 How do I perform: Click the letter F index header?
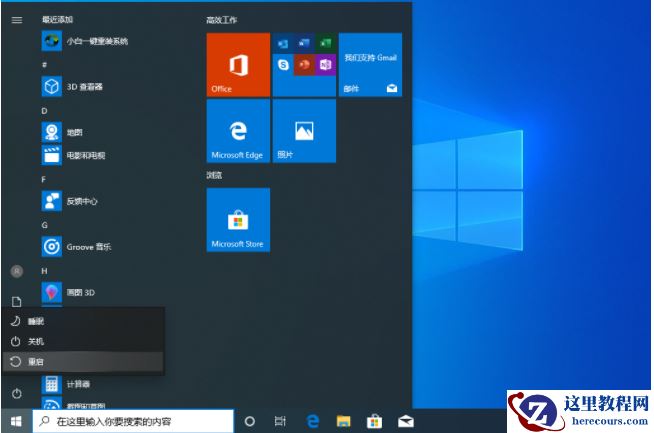[x=44, y=179]
